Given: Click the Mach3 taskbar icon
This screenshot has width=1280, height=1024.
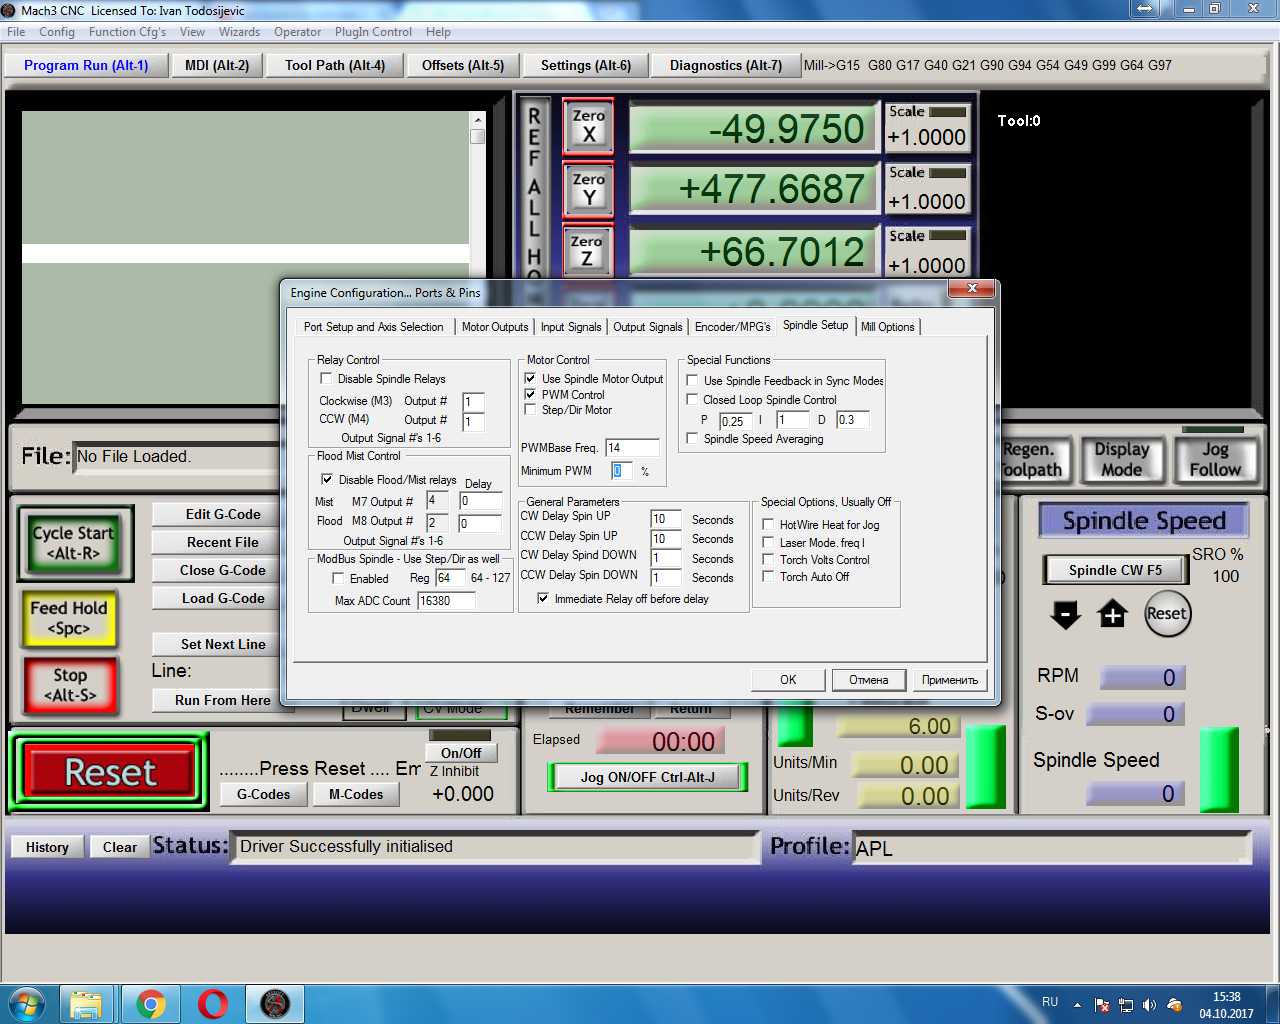Looking at the screenshot, I should (275, 1004).
